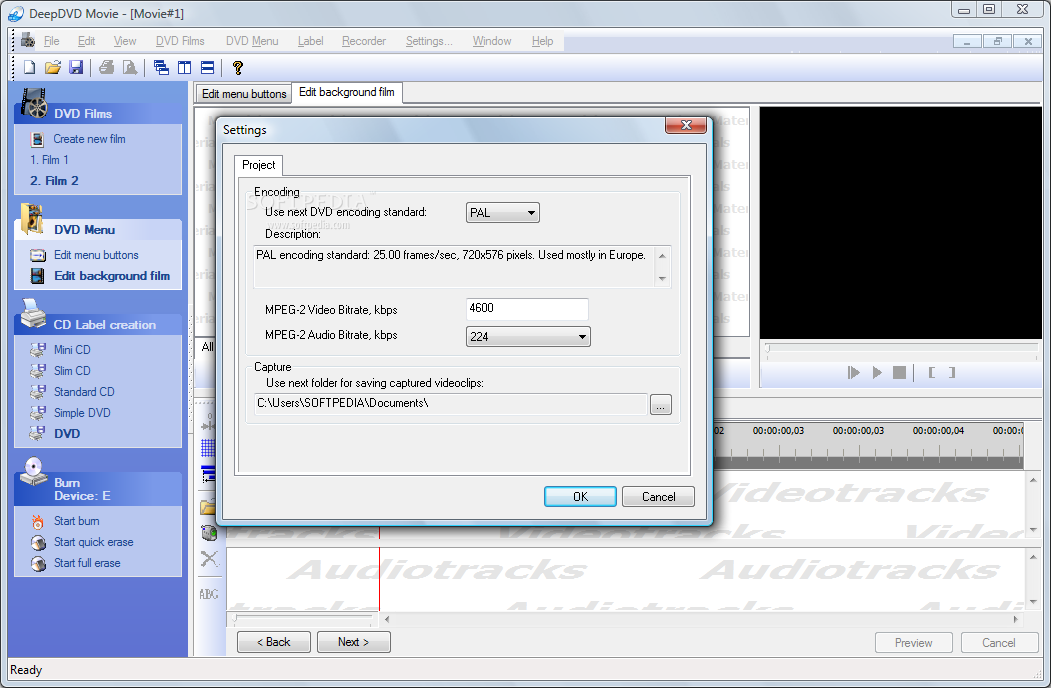Click the Edit background film filmstrip icon
The height and width of the screenshot is (688, 1051).
tap(38, 276)
